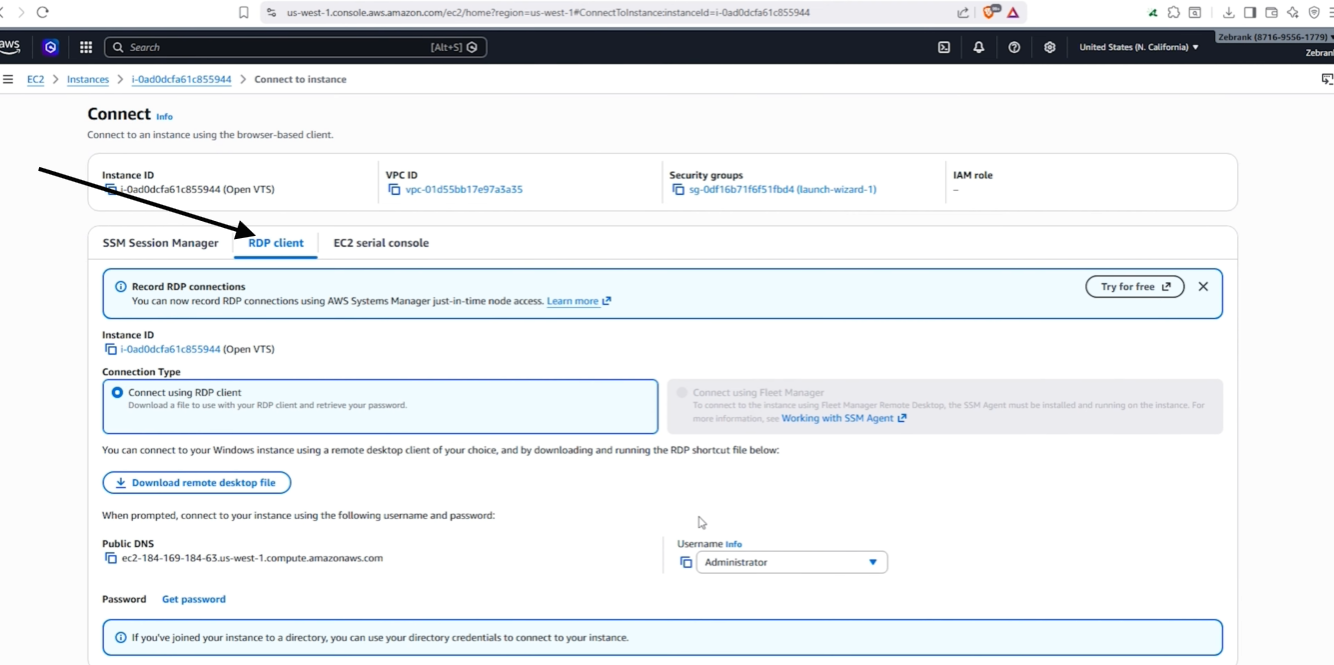Open the AWS help question mark icon
Screen dimensions: 1334x665
(x=1014, y=47)
